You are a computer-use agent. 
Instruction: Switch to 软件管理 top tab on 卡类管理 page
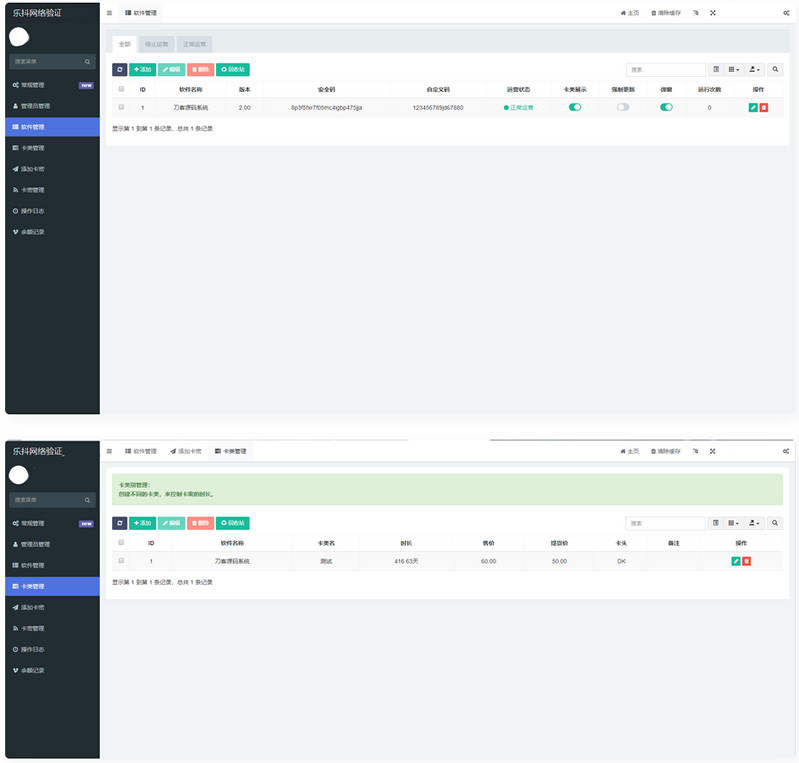click(141, 451)
